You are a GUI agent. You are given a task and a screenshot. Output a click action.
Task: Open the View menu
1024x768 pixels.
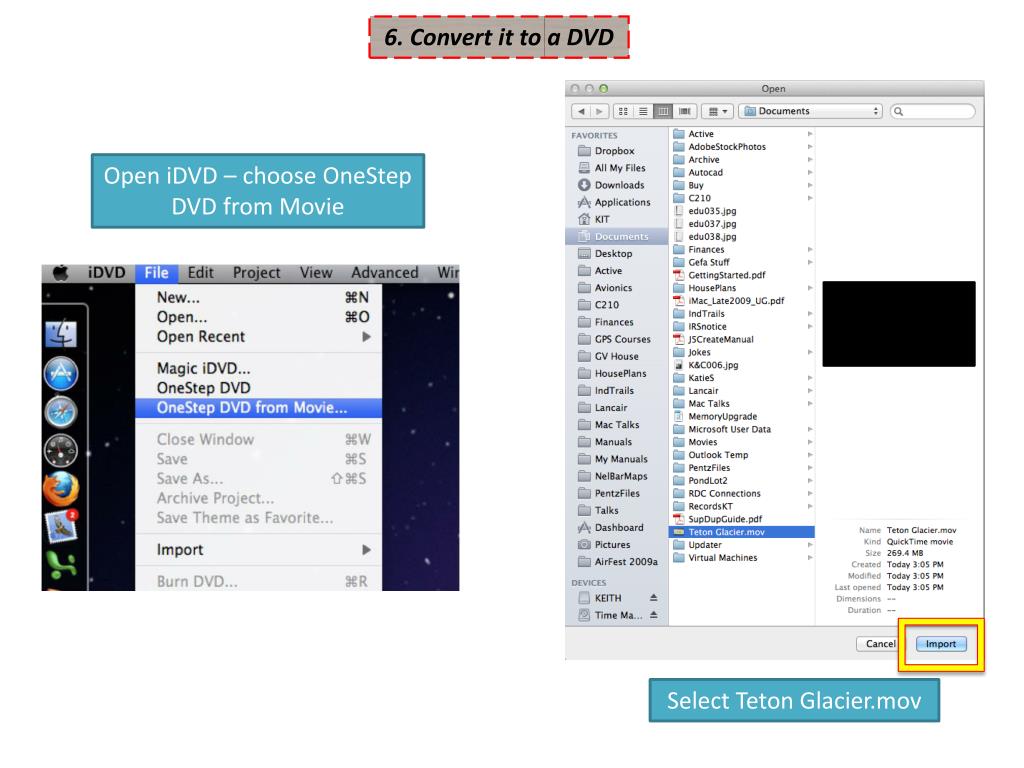316,272
